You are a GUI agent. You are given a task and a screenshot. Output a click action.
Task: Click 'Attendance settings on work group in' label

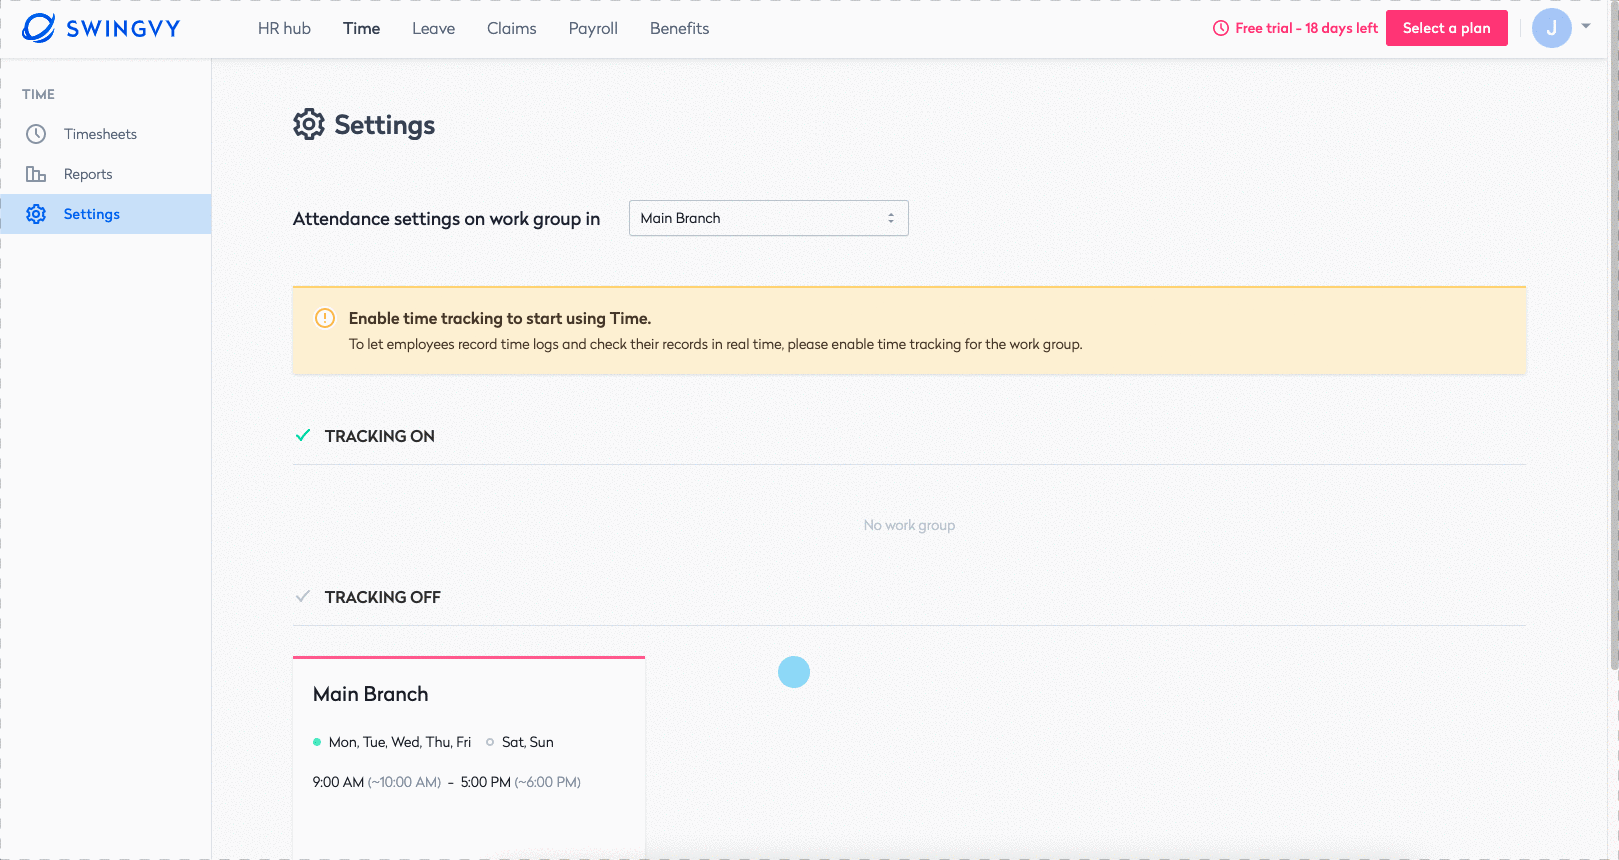click(x=446, y=219)
